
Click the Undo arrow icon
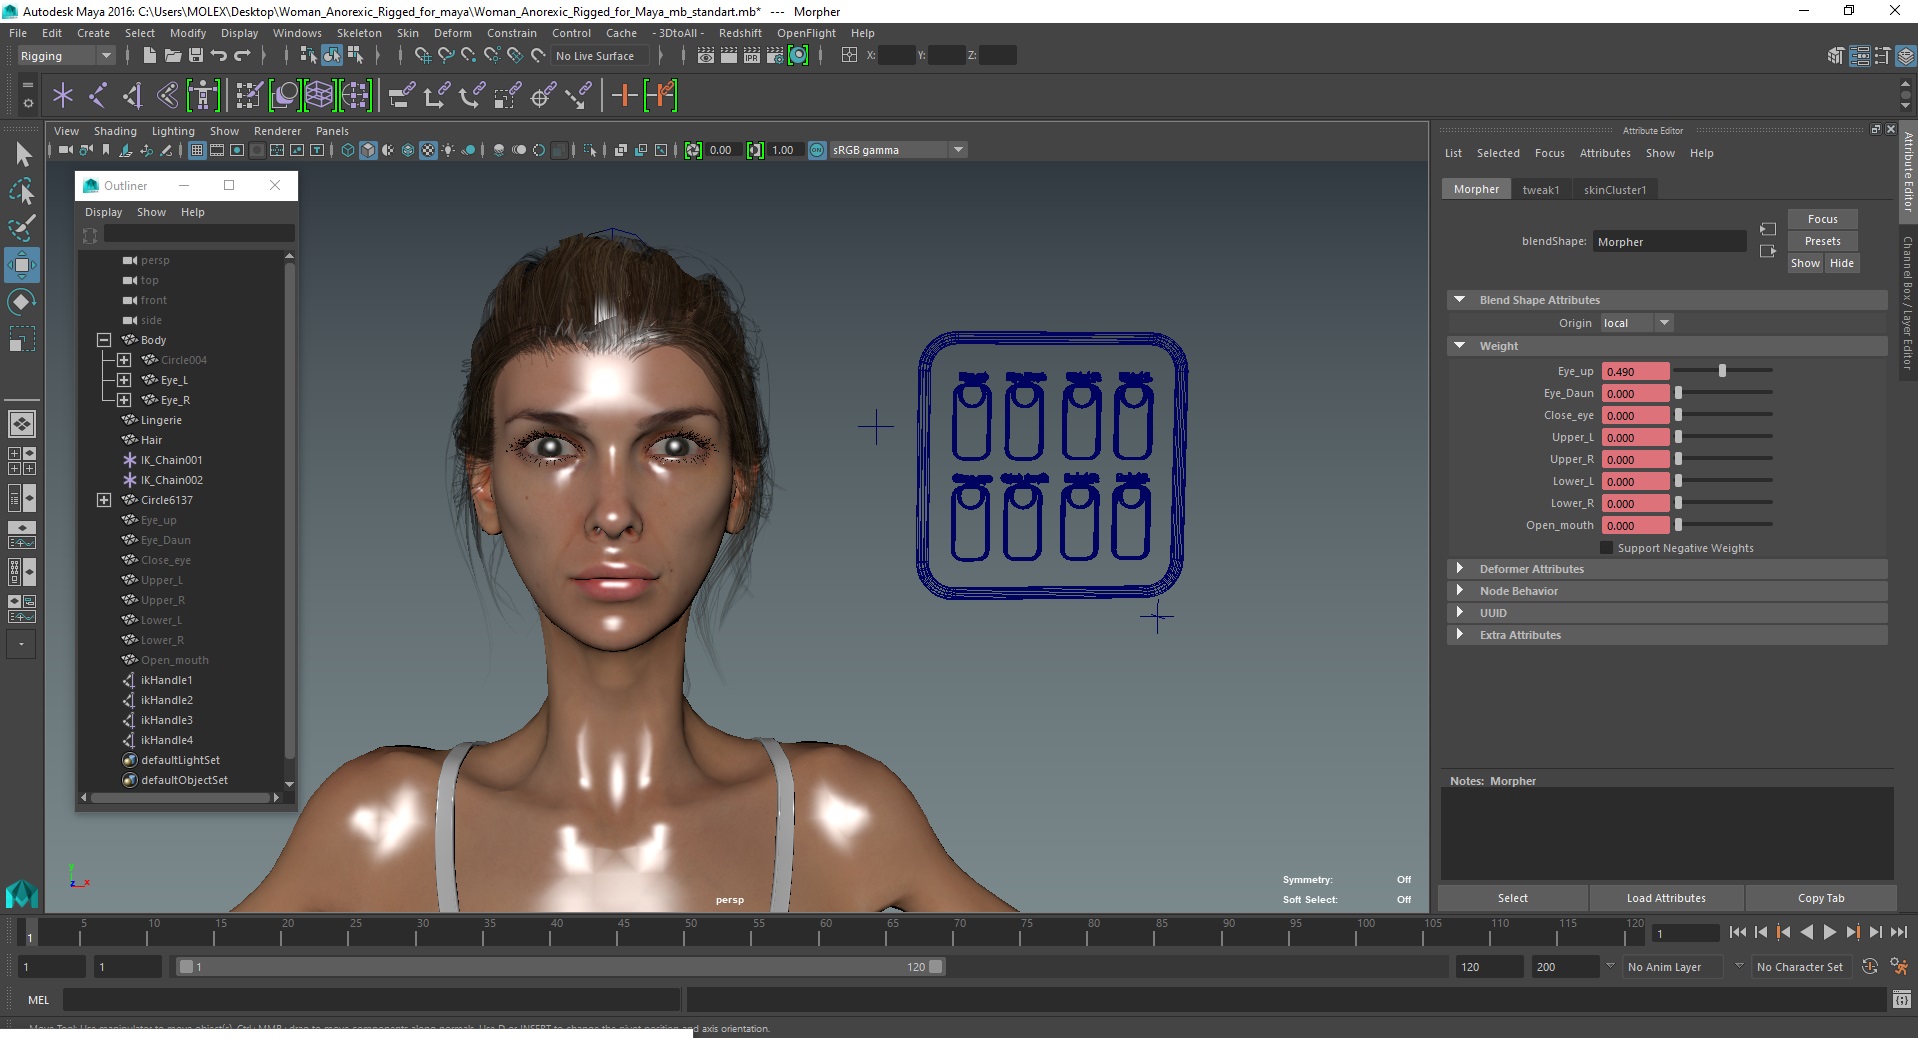click(x=219, y=55)
